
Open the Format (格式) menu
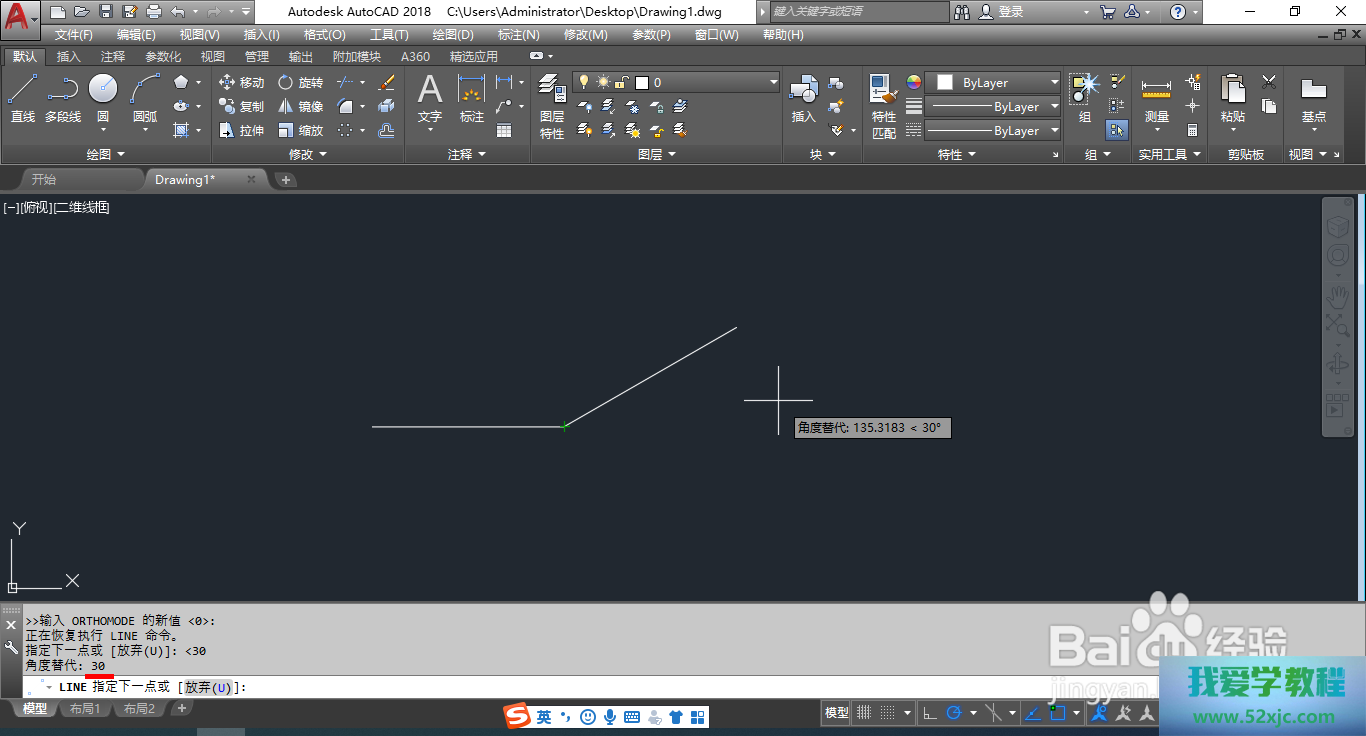(324, 35)
